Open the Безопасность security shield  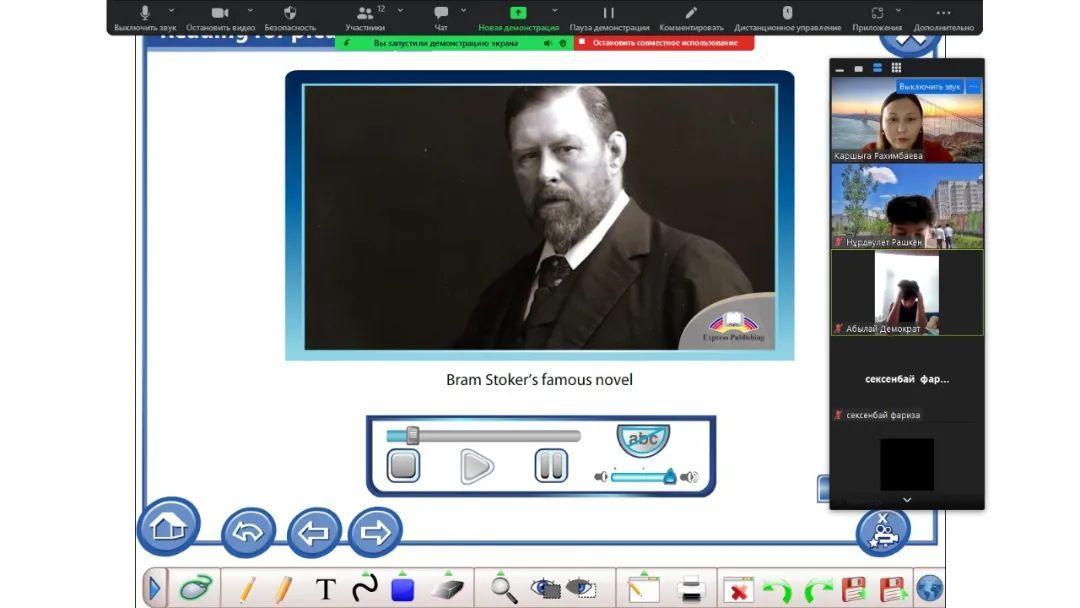pos(290,17)
